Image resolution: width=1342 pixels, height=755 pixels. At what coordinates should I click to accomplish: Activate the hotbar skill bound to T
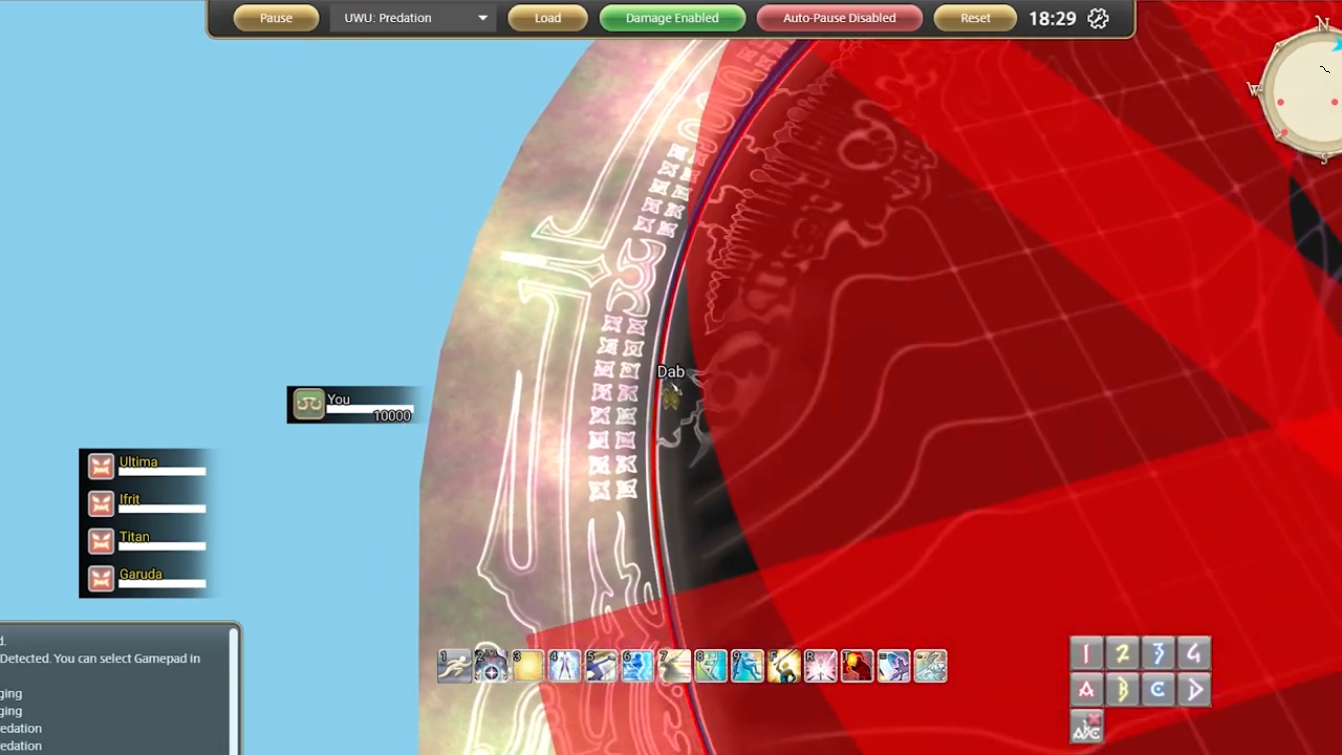point(857,666)
